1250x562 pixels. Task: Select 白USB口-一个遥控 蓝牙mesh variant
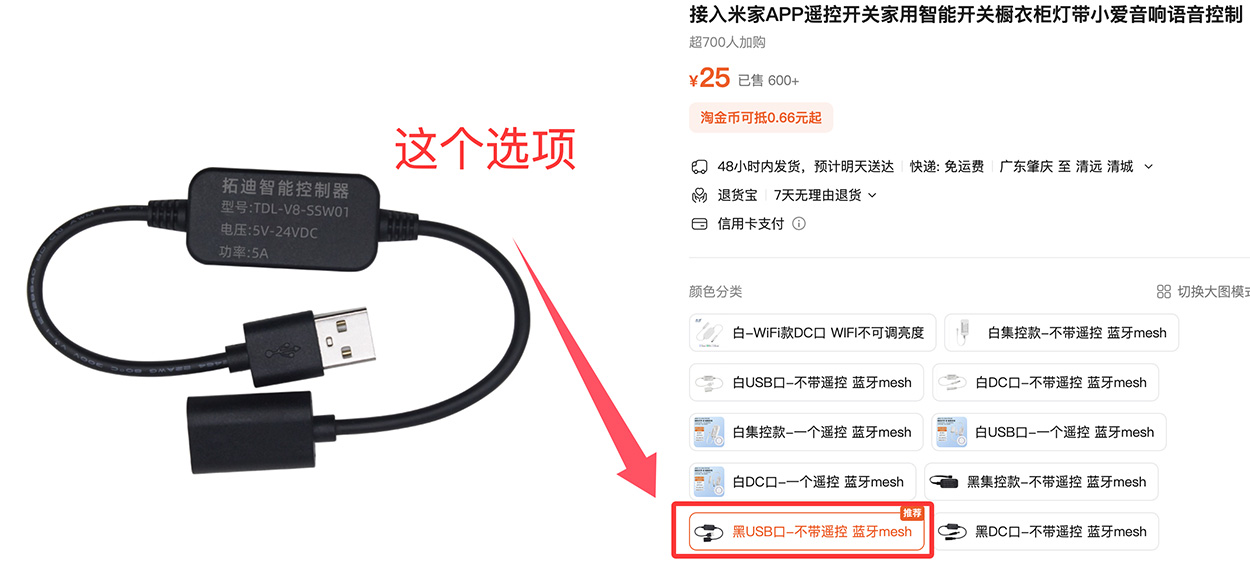(1049, 432)
